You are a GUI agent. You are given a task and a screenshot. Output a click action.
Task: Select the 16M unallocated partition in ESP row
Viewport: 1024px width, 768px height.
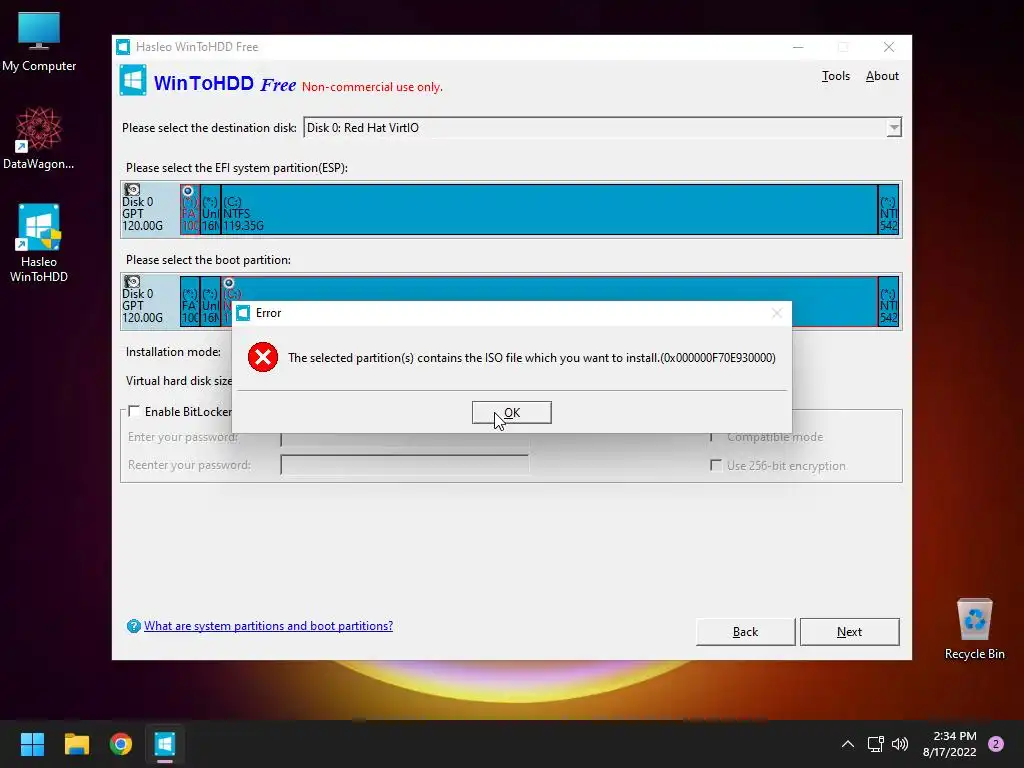pyautogui.click(x=210, y=209)
